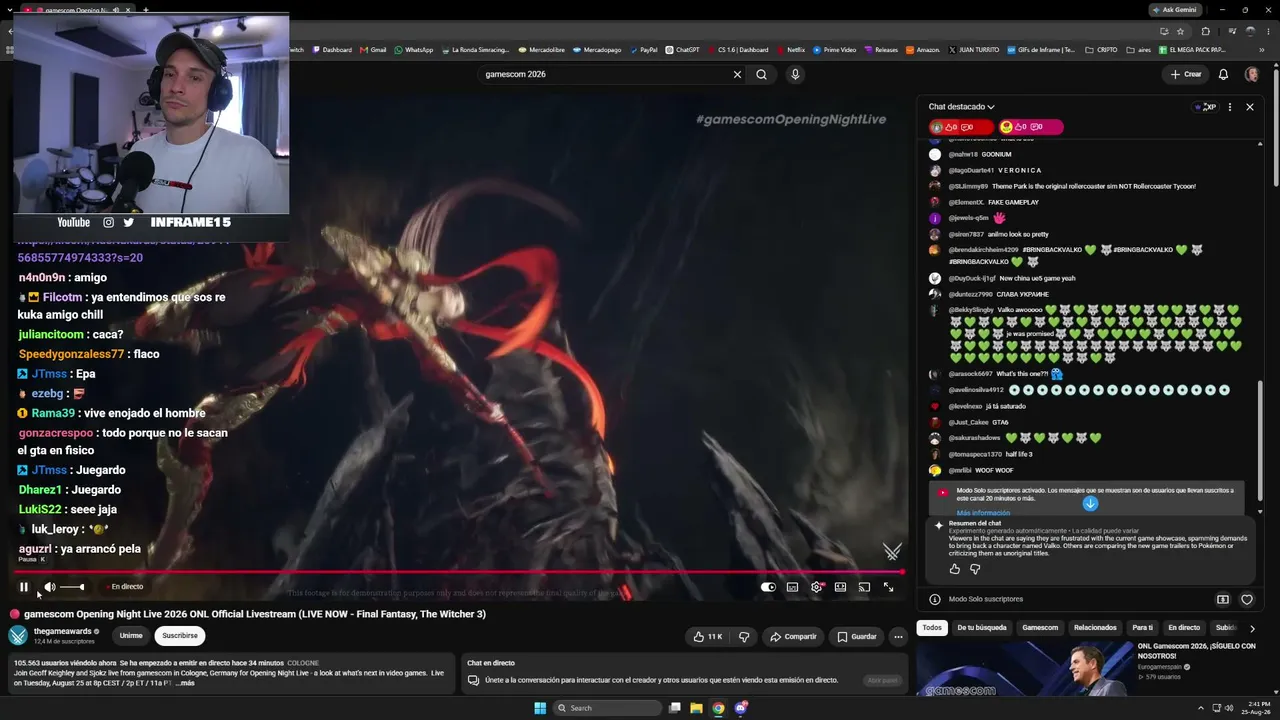Open the ChatGPT bookmark
This screenshot has width=1280, height=720.
click(682, 49)
